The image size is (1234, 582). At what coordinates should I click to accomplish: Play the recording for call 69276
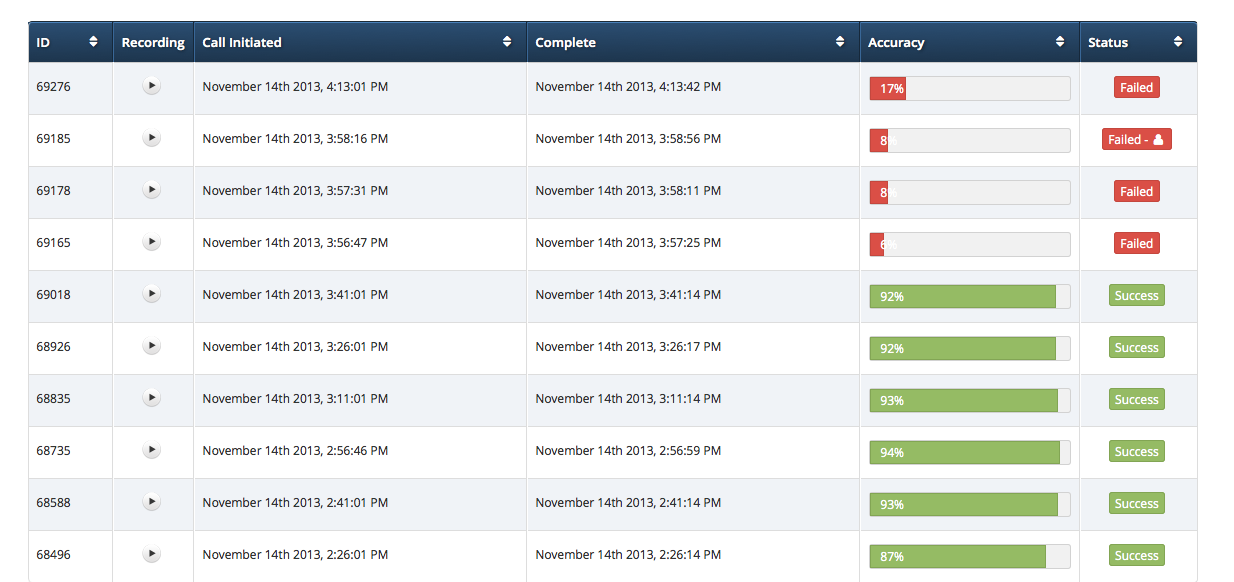click(x=151, y=86)
